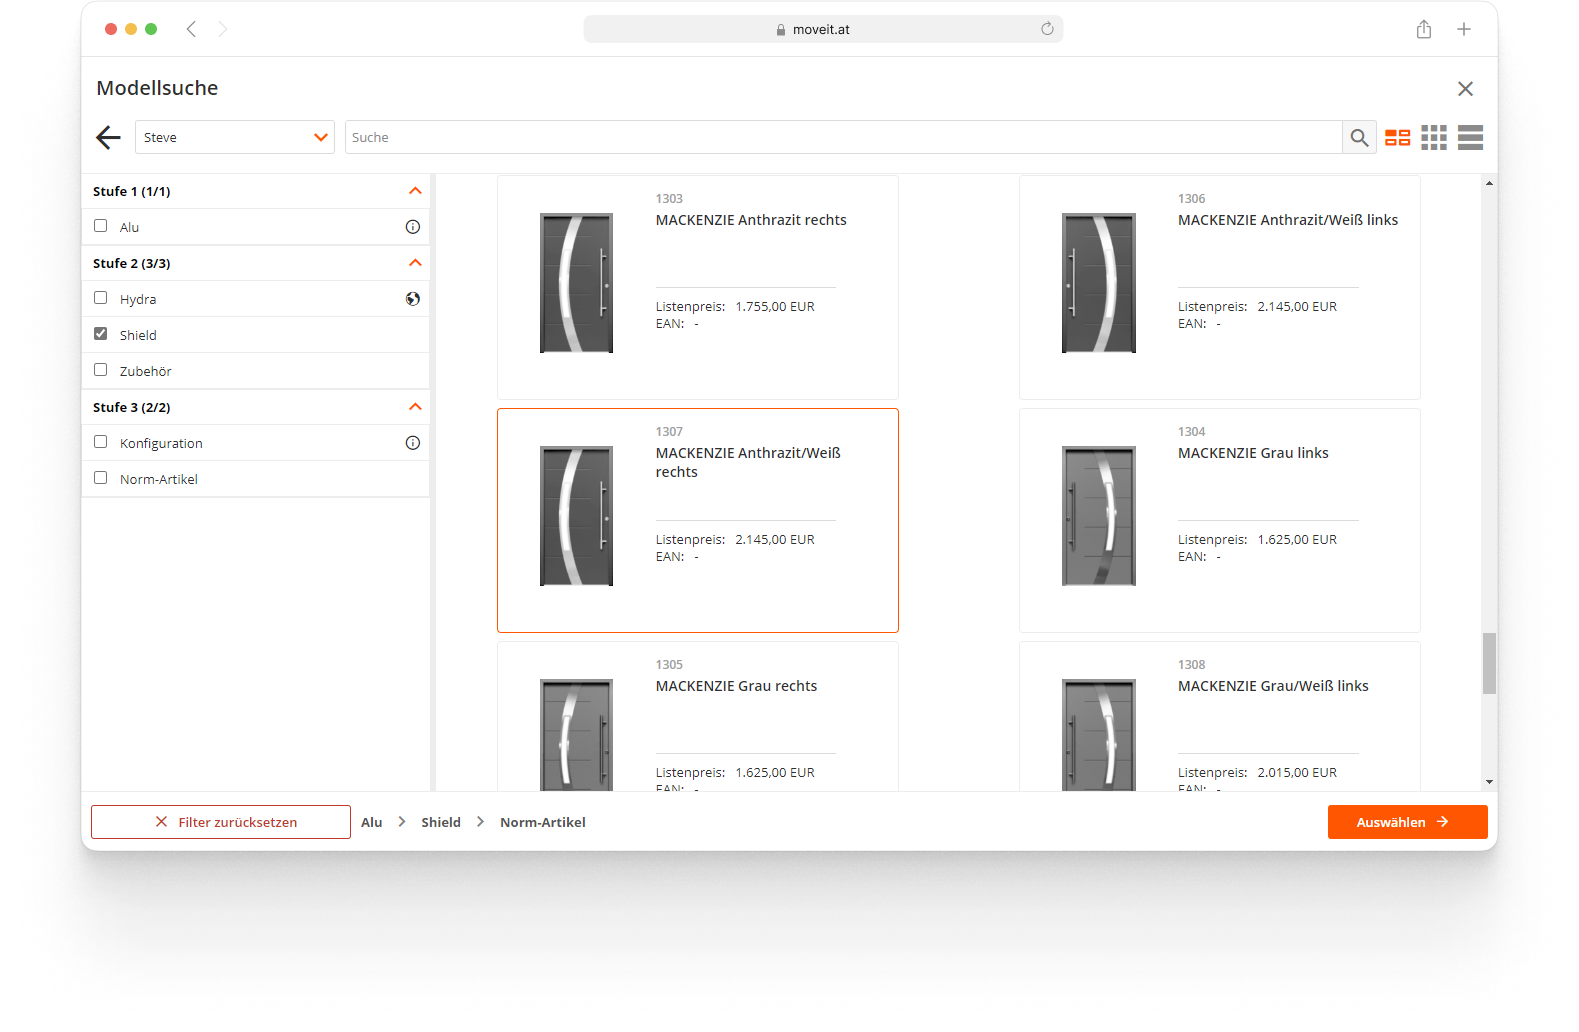Click the Modellsuche heading
1579x1032 pixels.
click(157, 88)
